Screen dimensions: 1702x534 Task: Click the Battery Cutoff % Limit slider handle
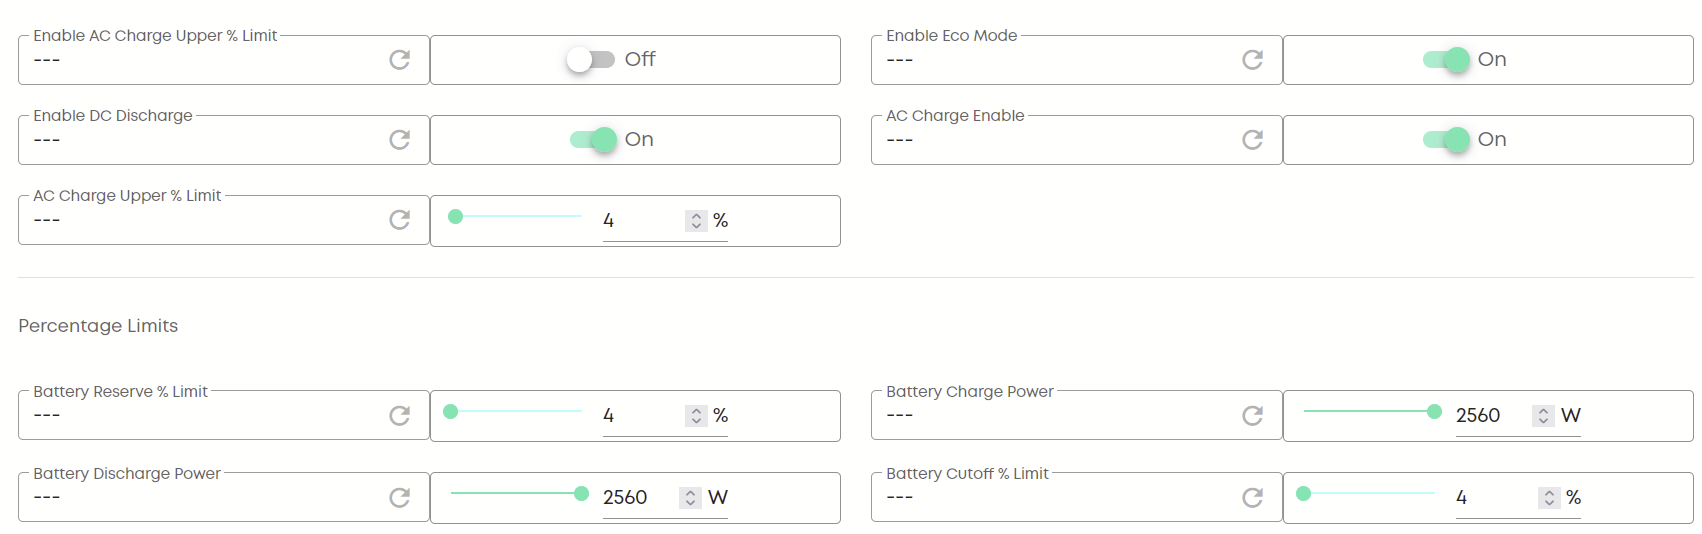coord(1303,494)
